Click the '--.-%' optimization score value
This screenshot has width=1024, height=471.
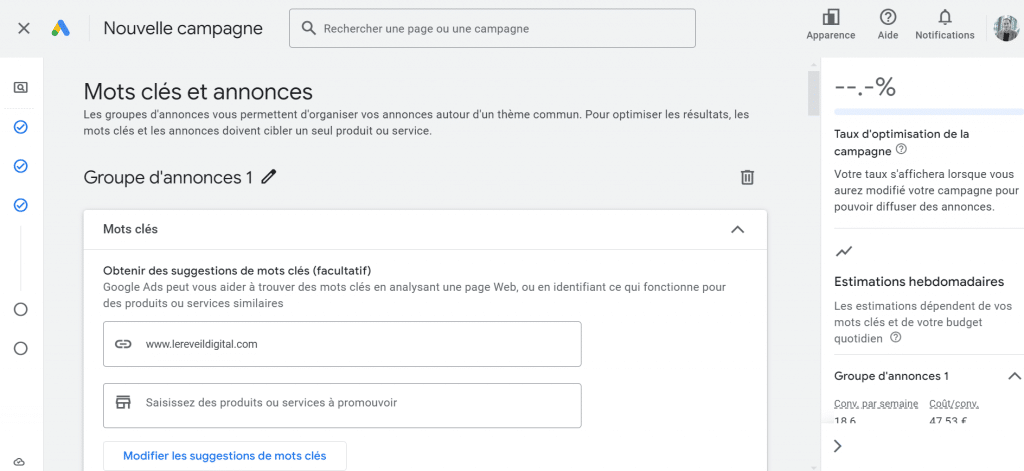click(866, 87)
